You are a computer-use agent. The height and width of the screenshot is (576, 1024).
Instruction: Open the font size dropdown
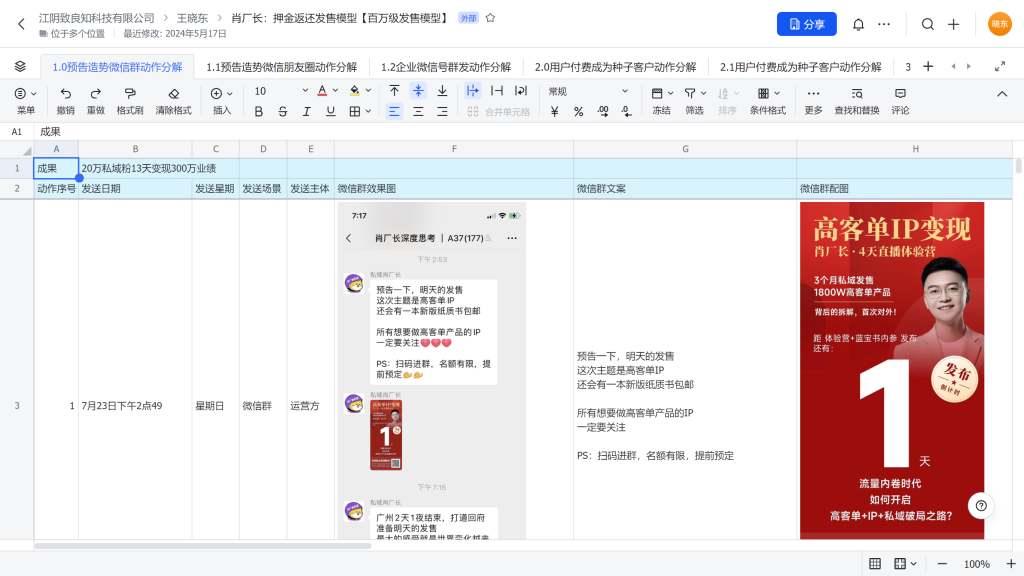click(x=281, y=91)
